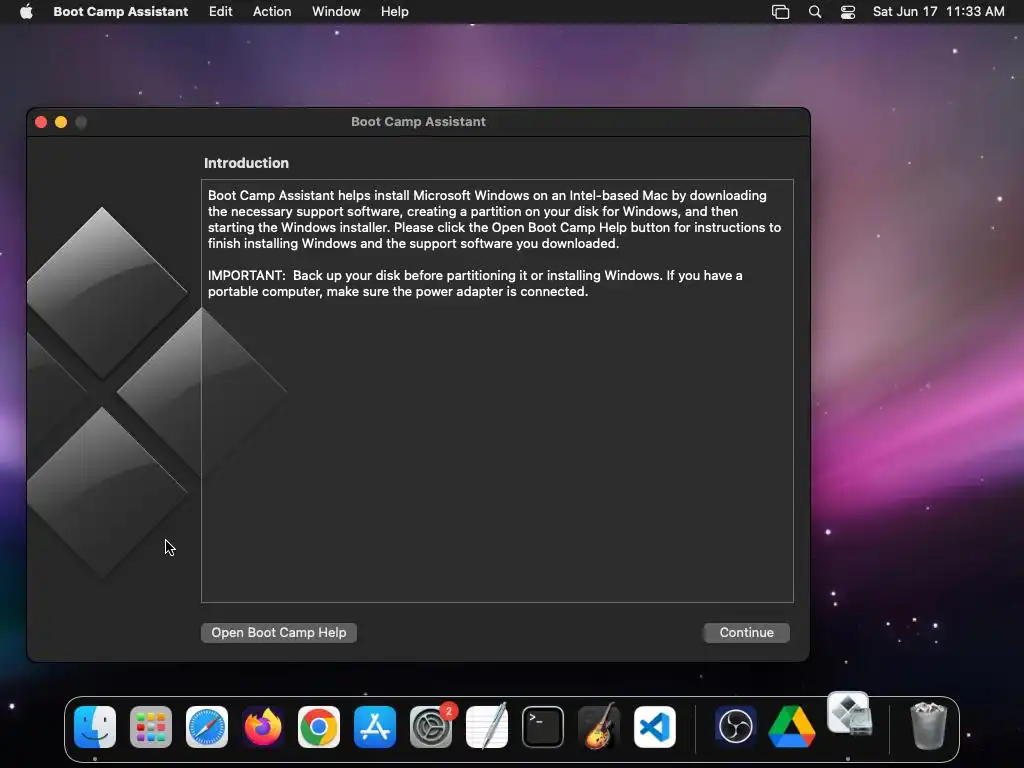The height and width of the screenshot is (768, 1024).
Task: Click the paragraph starting 'Boot Camp Assistant helps install'
Action: pos(494,219)
